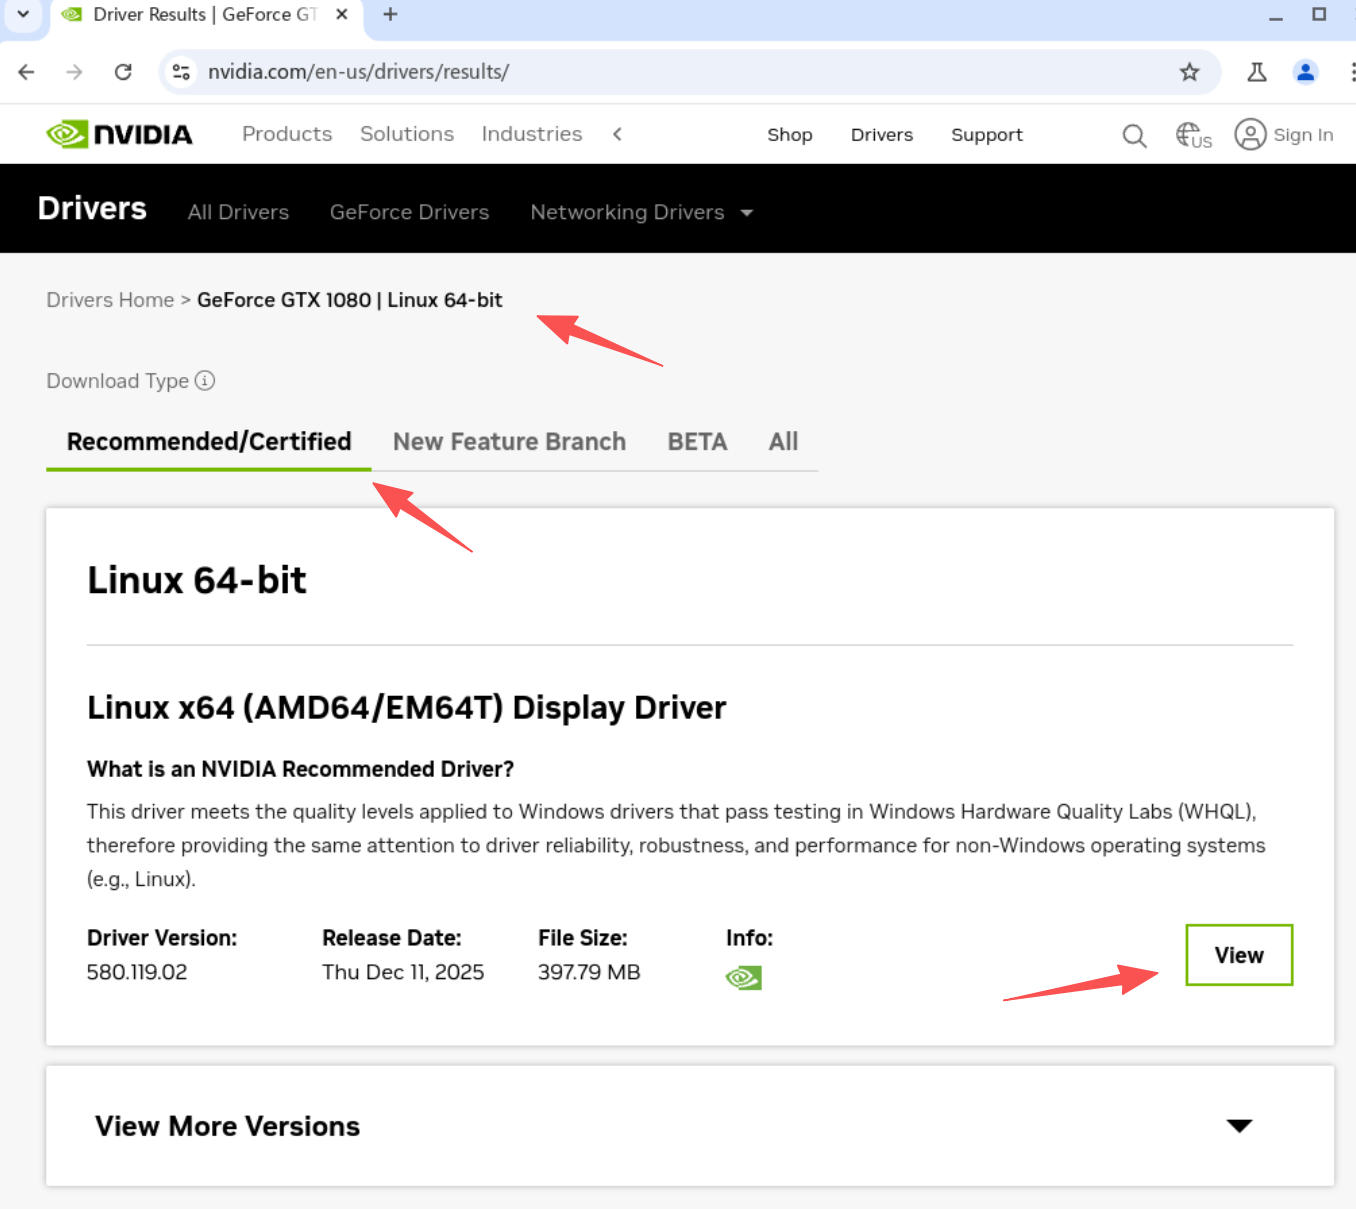The height and width of the screenshot is (1209, 1356).
Task: Click the Download Type info icon
Action: pos(205,381)
